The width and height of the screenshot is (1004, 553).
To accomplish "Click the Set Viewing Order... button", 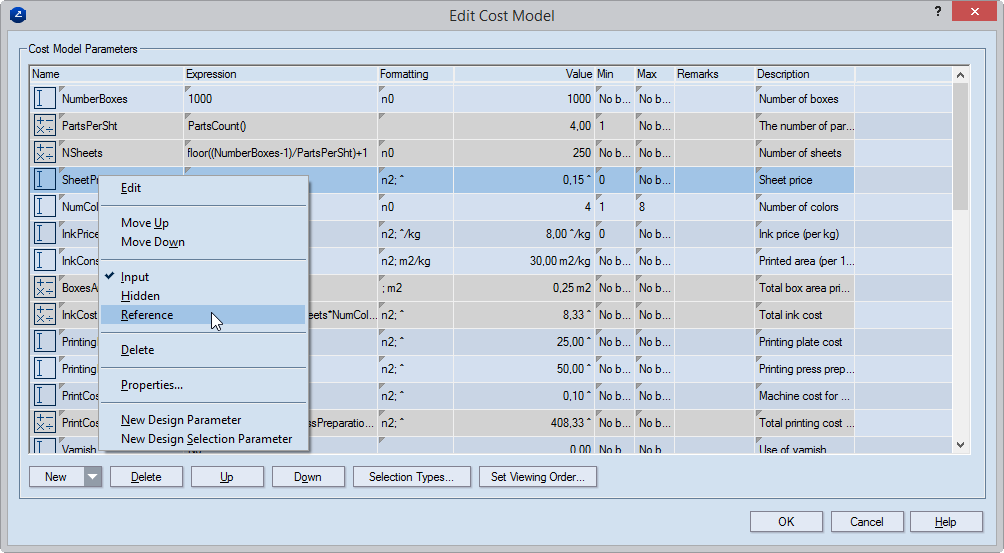I will (x=538, y=477).
